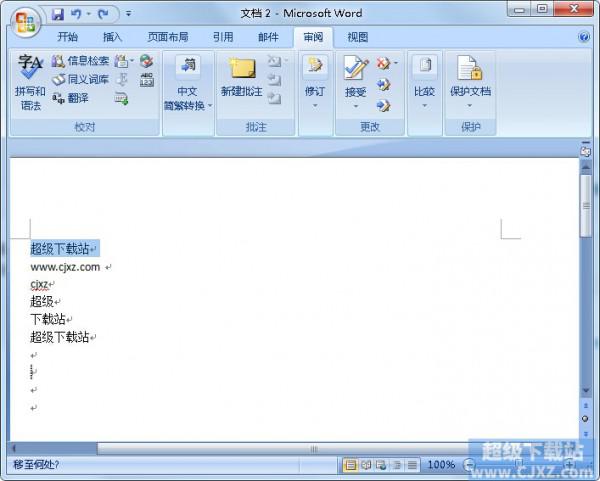600x481 pixels.
Task: Expand the 修订 dropdown arrow
Action: [315, 106]
